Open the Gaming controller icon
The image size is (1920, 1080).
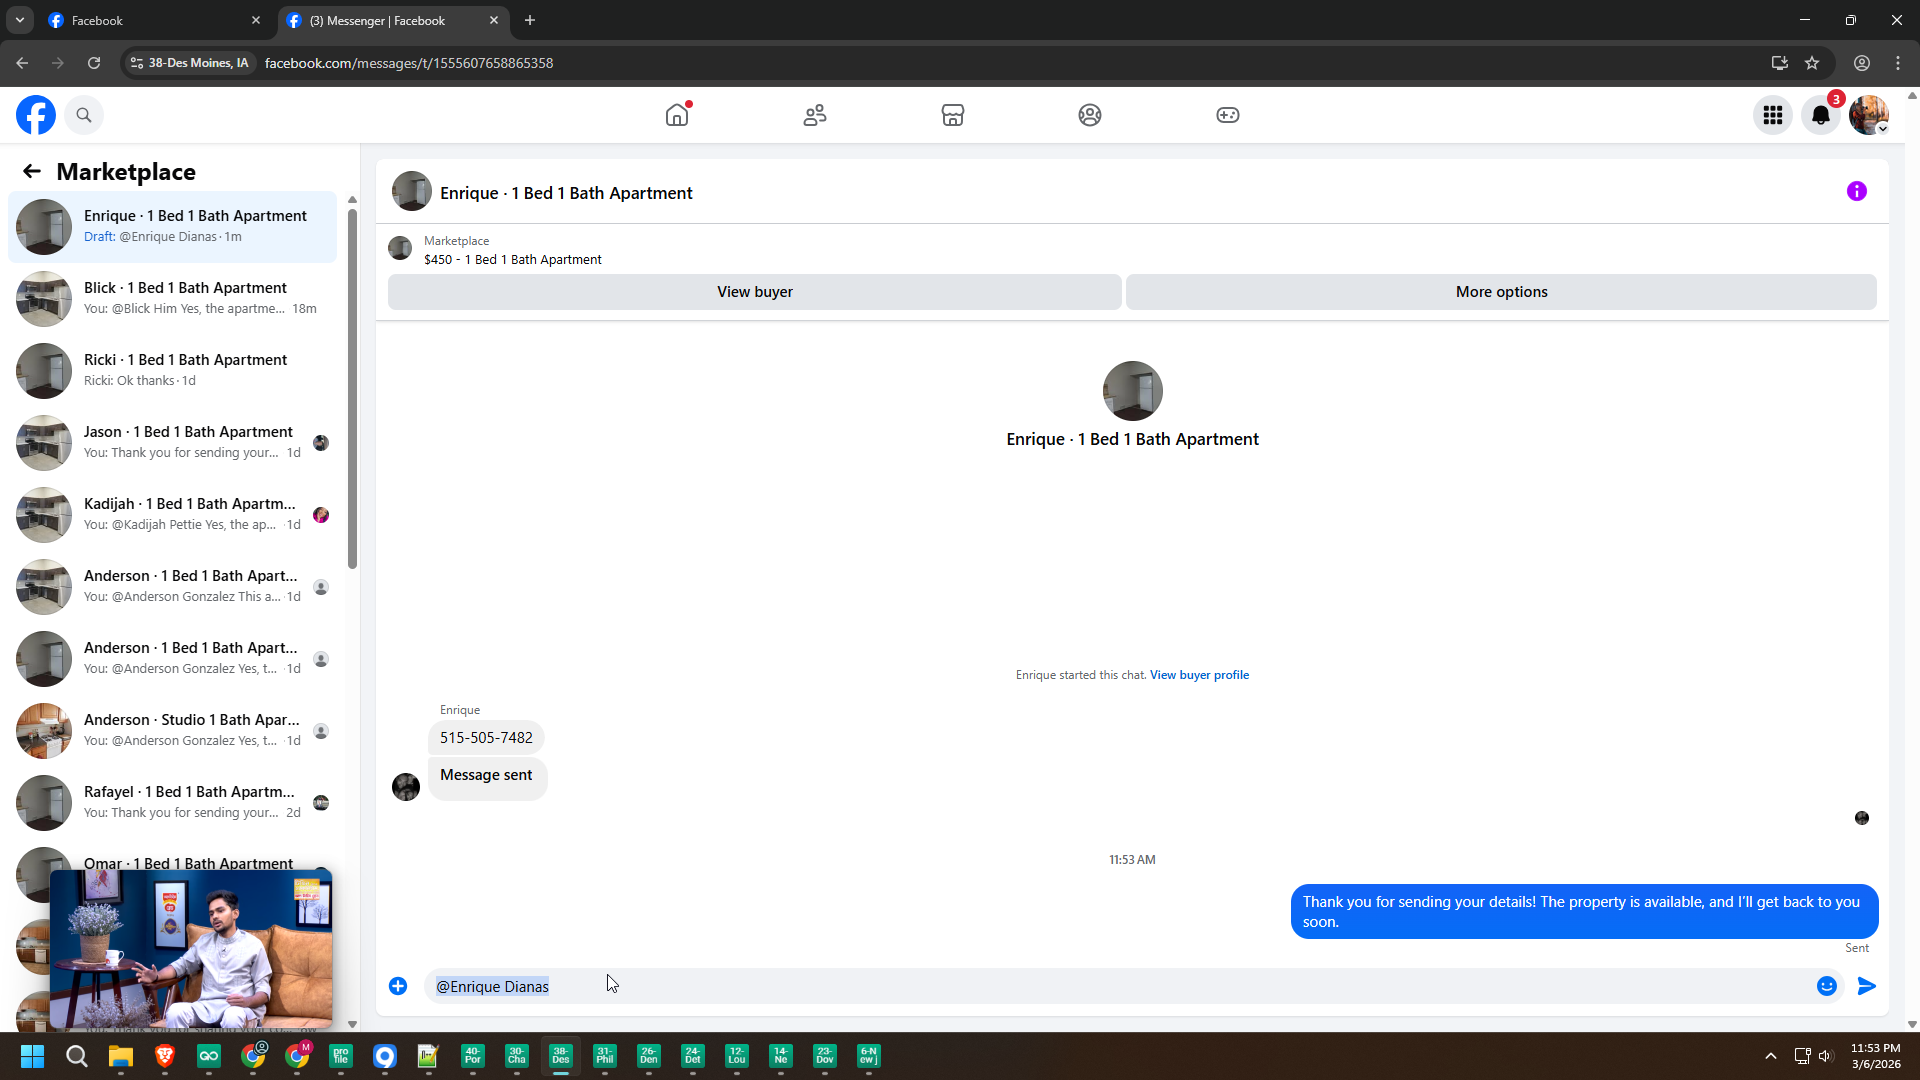[x=1227, y=115]
